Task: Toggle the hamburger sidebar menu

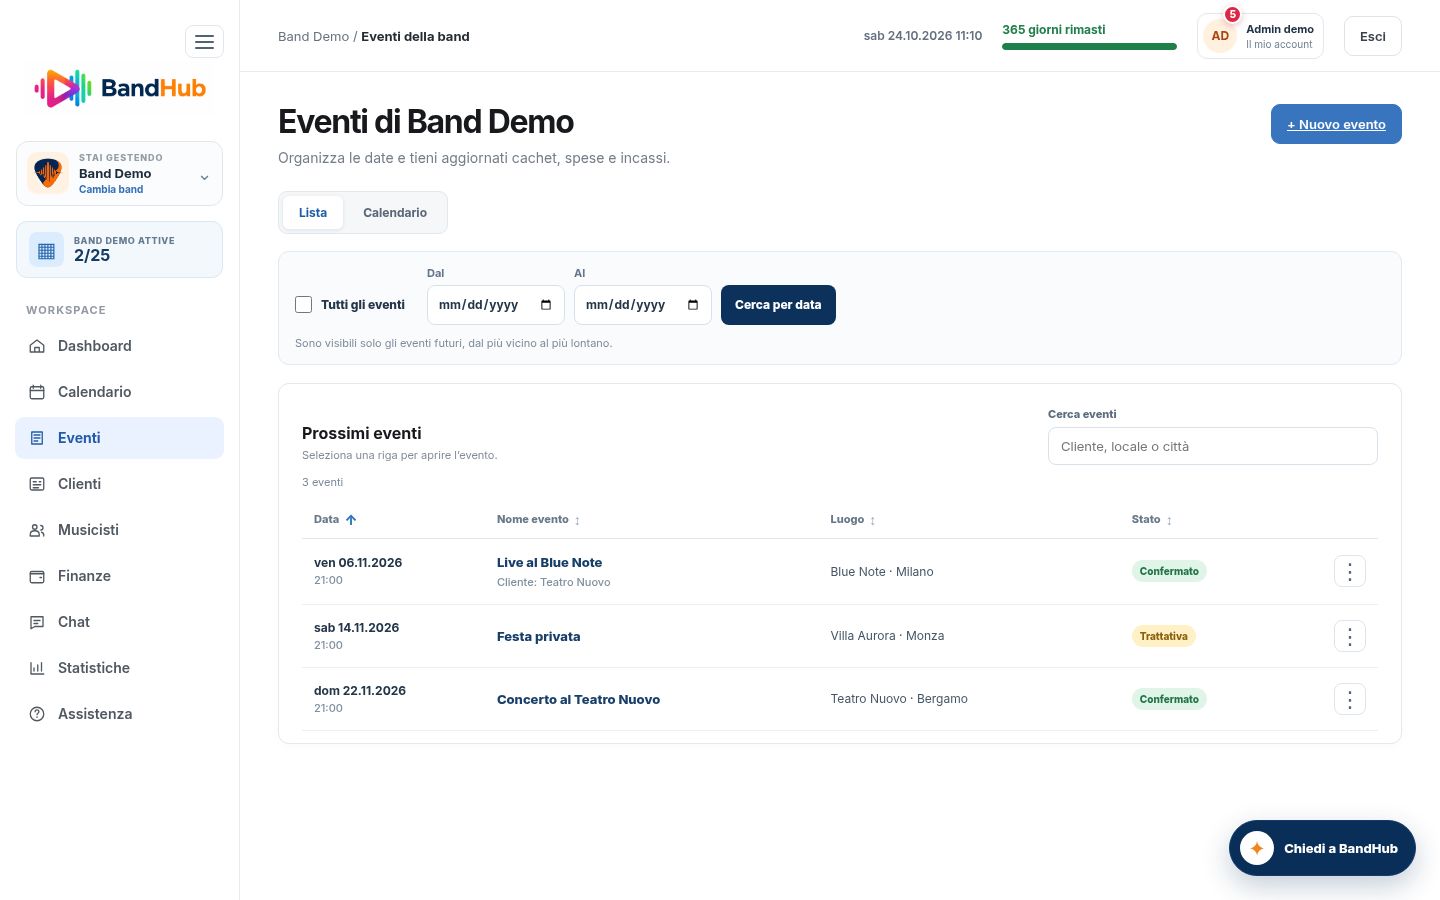Action: [x=204, y=42]
